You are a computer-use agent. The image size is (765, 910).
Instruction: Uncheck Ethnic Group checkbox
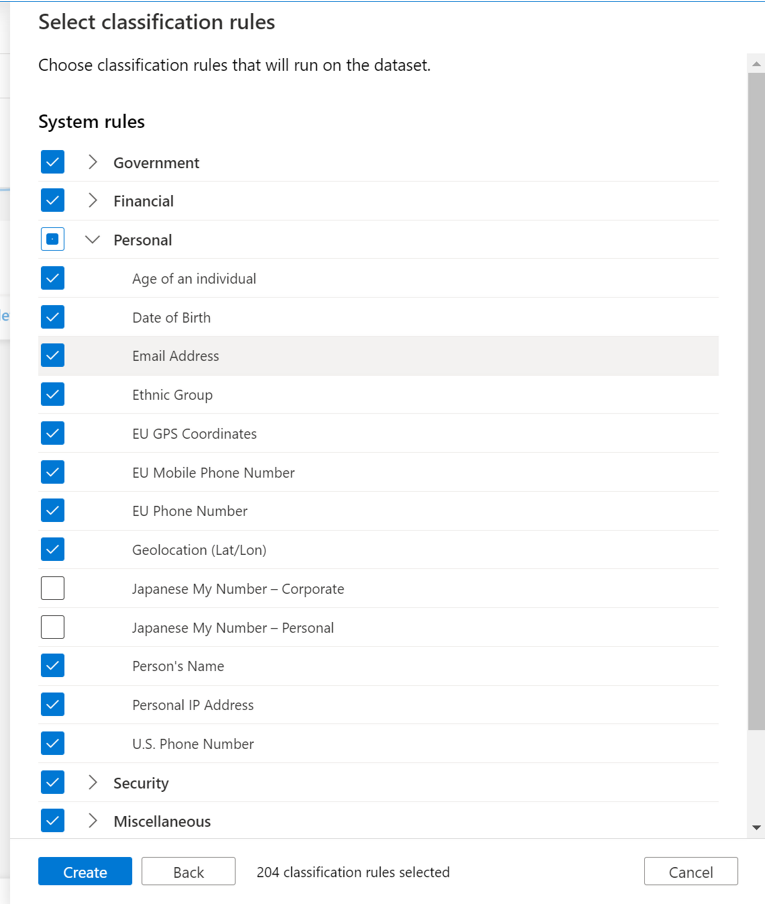pos(52,394)
